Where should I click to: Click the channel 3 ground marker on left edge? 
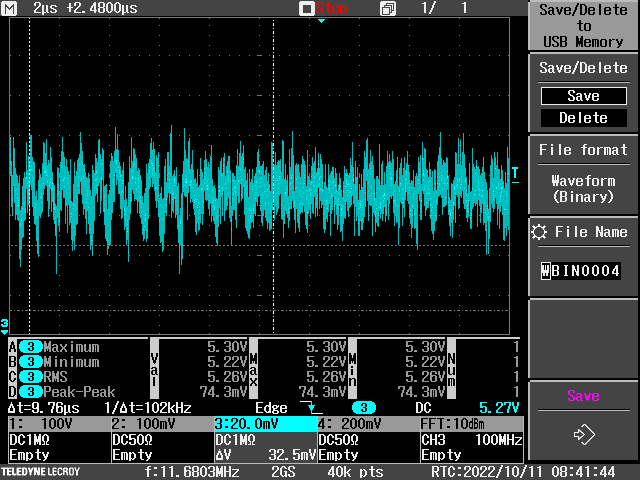click(x=5, y=325)
